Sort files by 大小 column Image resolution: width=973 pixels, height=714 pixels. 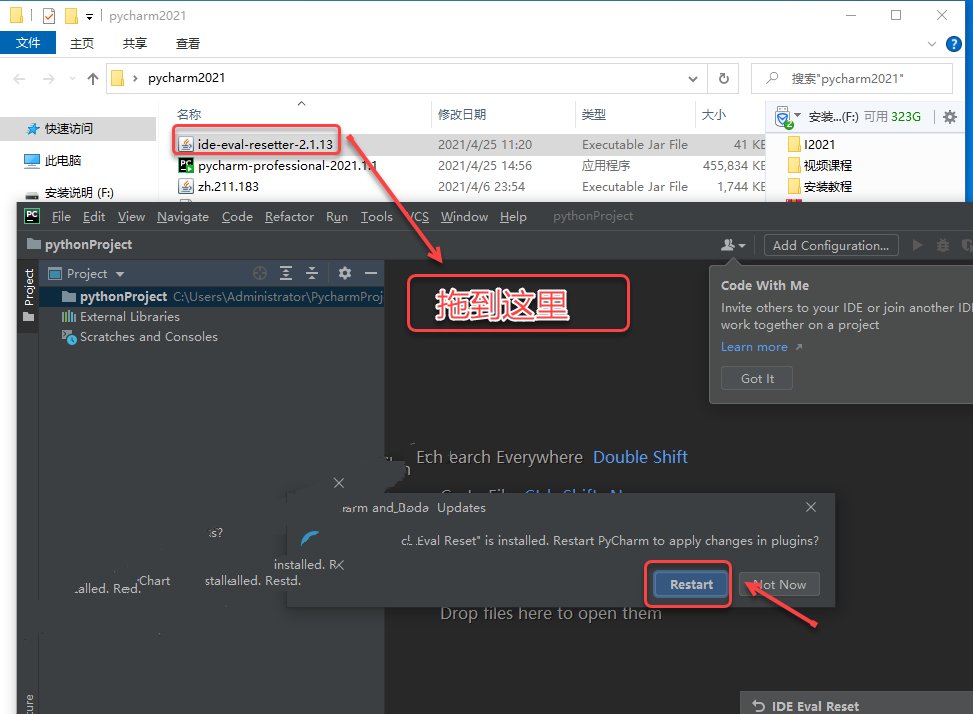714,115
